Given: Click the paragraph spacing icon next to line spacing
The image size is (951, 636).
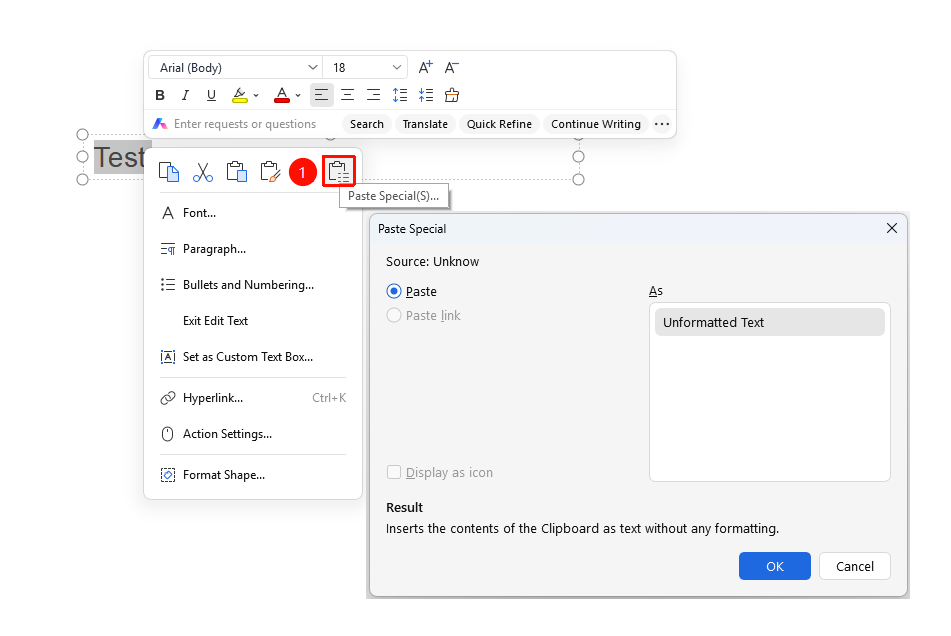Looking at the screenshot, I should [x=426, y=95].
